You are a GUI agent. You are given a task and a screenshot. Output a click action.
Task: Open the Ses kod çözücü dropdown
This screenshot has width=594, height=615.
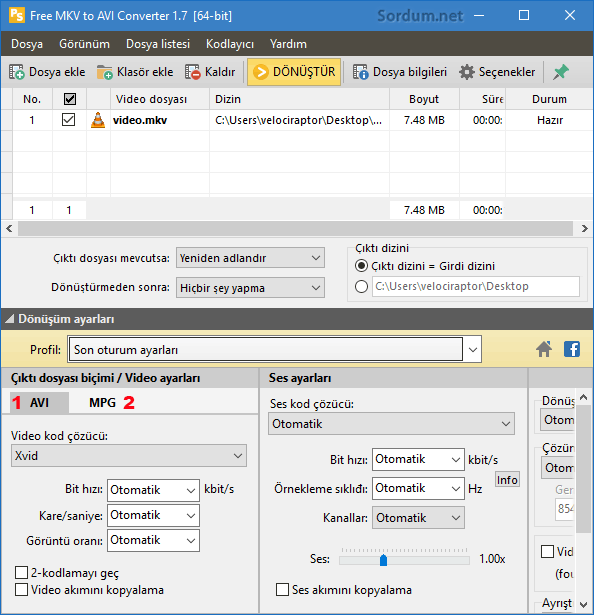pos(392,424)
